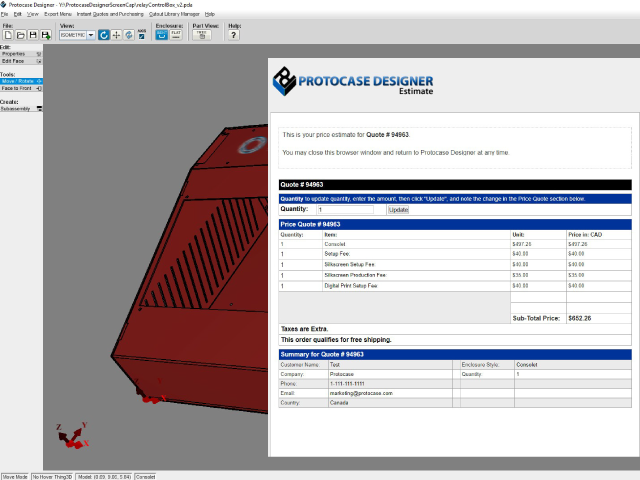Click 'Consolet' entry in status bar
The image size is (640, 480).
(x=145, y=477)
